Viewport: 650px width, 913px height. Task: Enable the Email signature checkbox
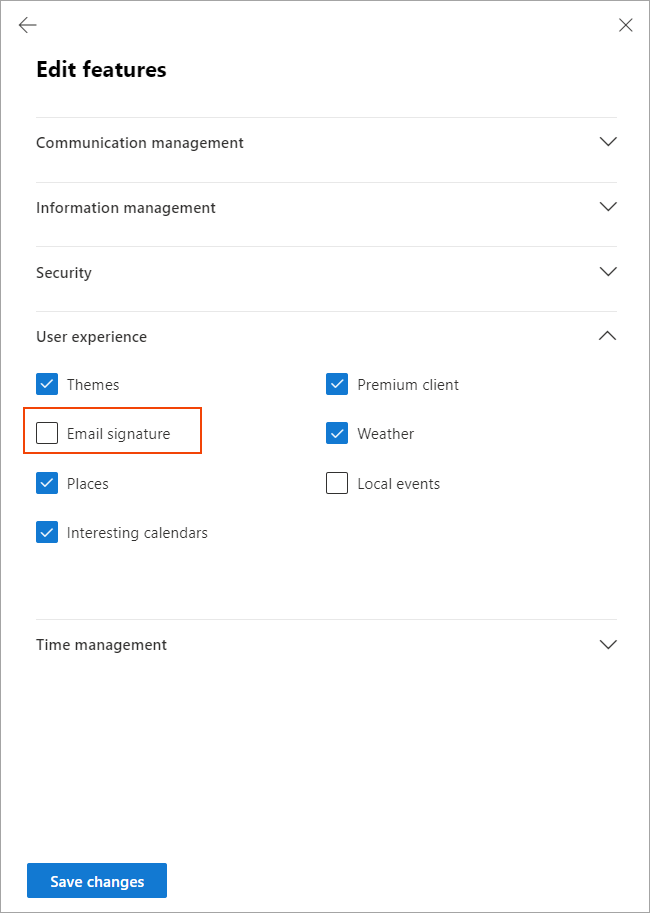point(46,433)
